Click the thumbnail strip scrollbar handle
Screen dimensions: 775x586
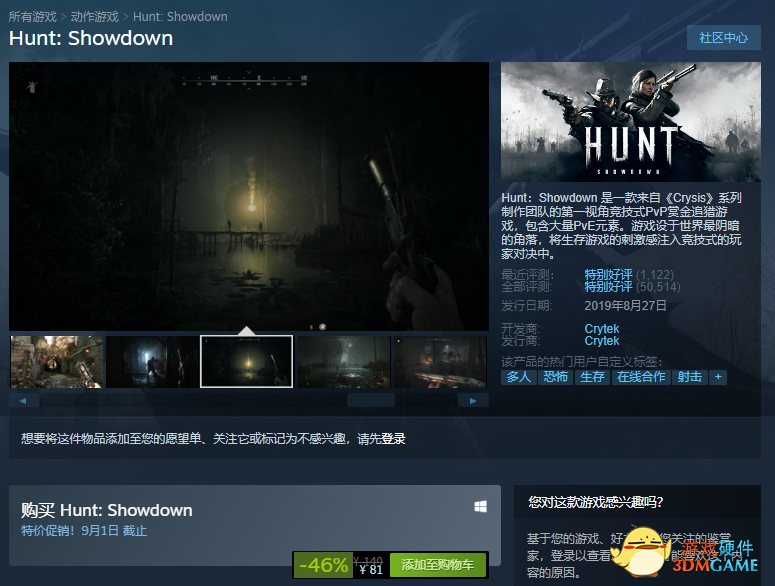(x=371, y=400)
